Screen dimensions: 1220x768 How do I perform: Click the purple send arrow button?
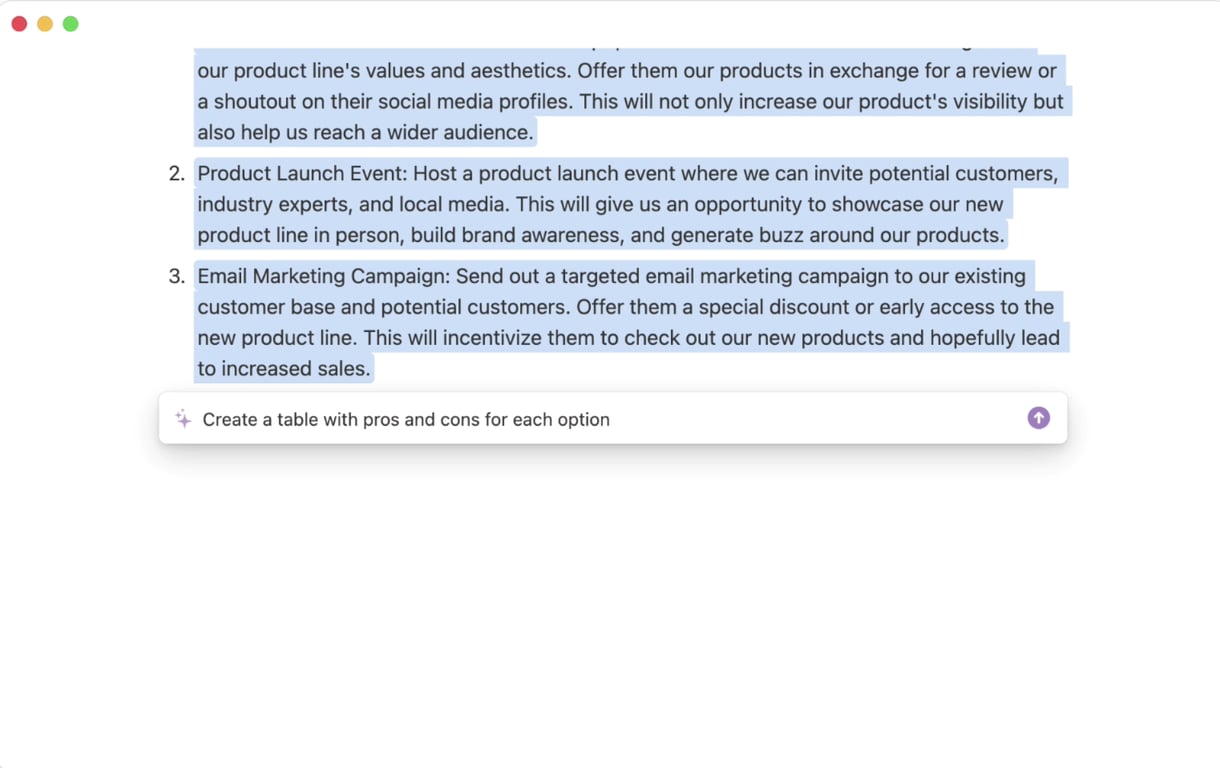click(1038, 418)
